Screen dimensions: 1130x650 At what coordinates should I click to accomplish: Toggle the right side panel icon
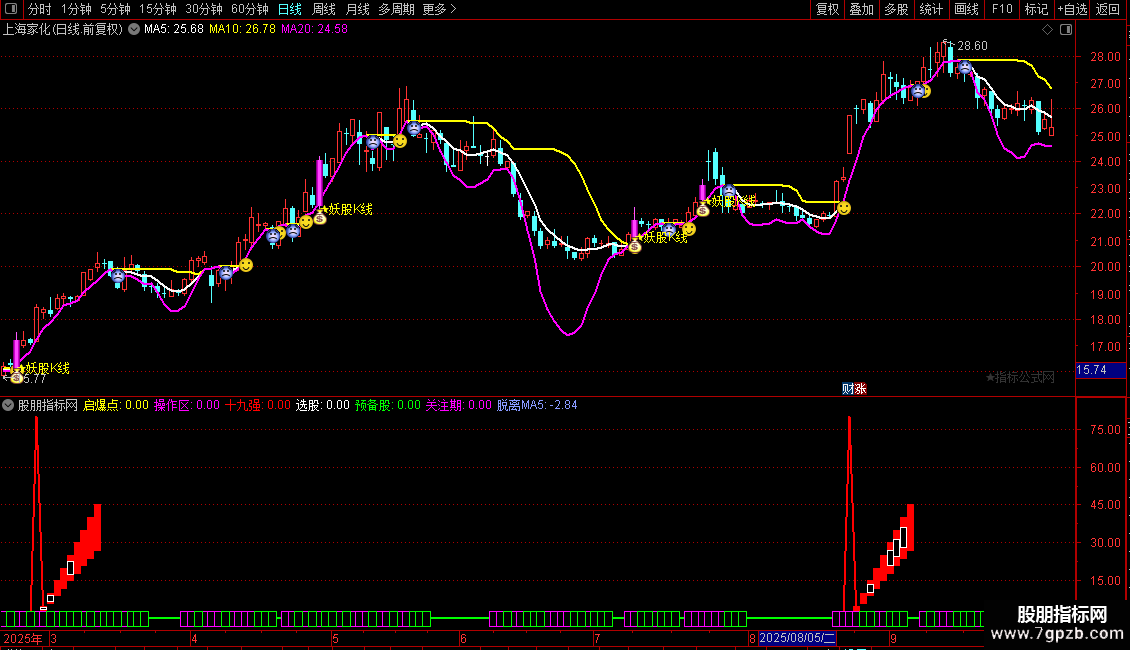(x=1066, y=30)
